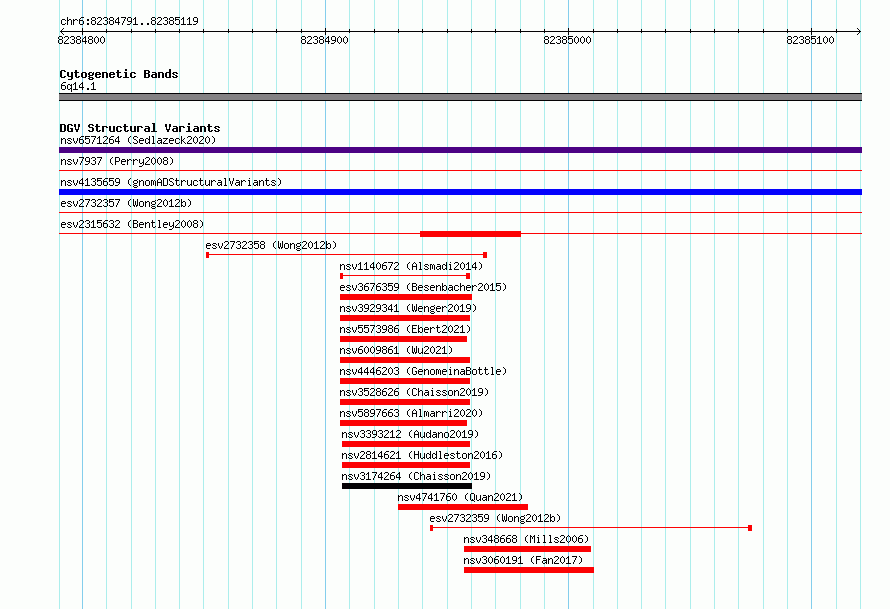Select the esv3676359 (Besenbacher2015) label

(x=423, y=287)
